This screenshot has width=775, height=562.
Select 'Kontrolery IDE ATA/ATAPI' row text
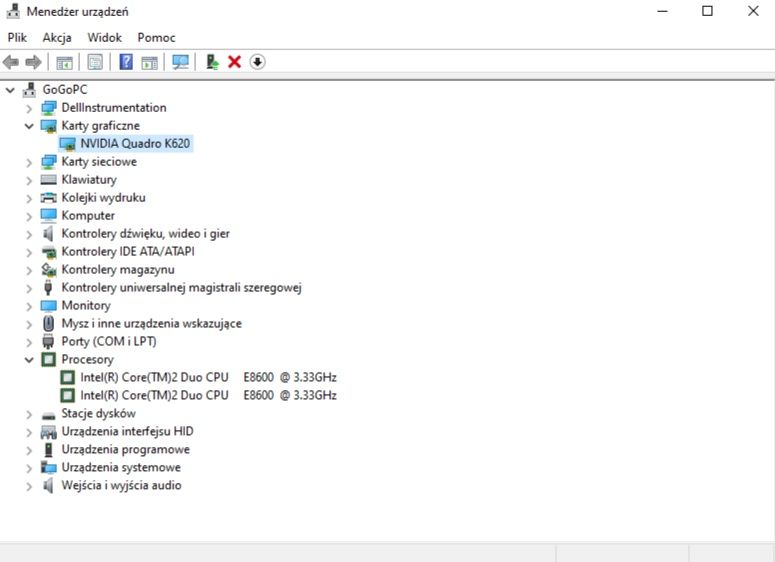tap(128, 252)
